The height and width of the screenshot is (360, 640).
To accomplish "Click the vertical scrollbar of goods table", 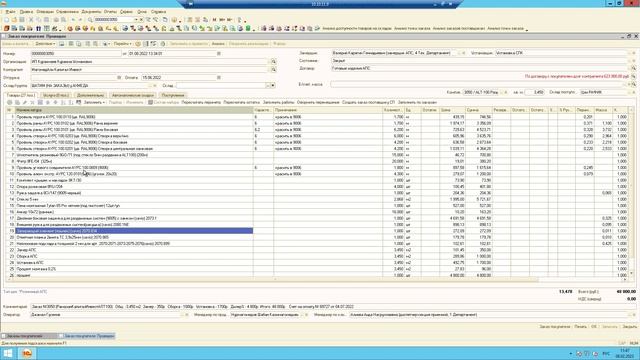I will point(632,192).
